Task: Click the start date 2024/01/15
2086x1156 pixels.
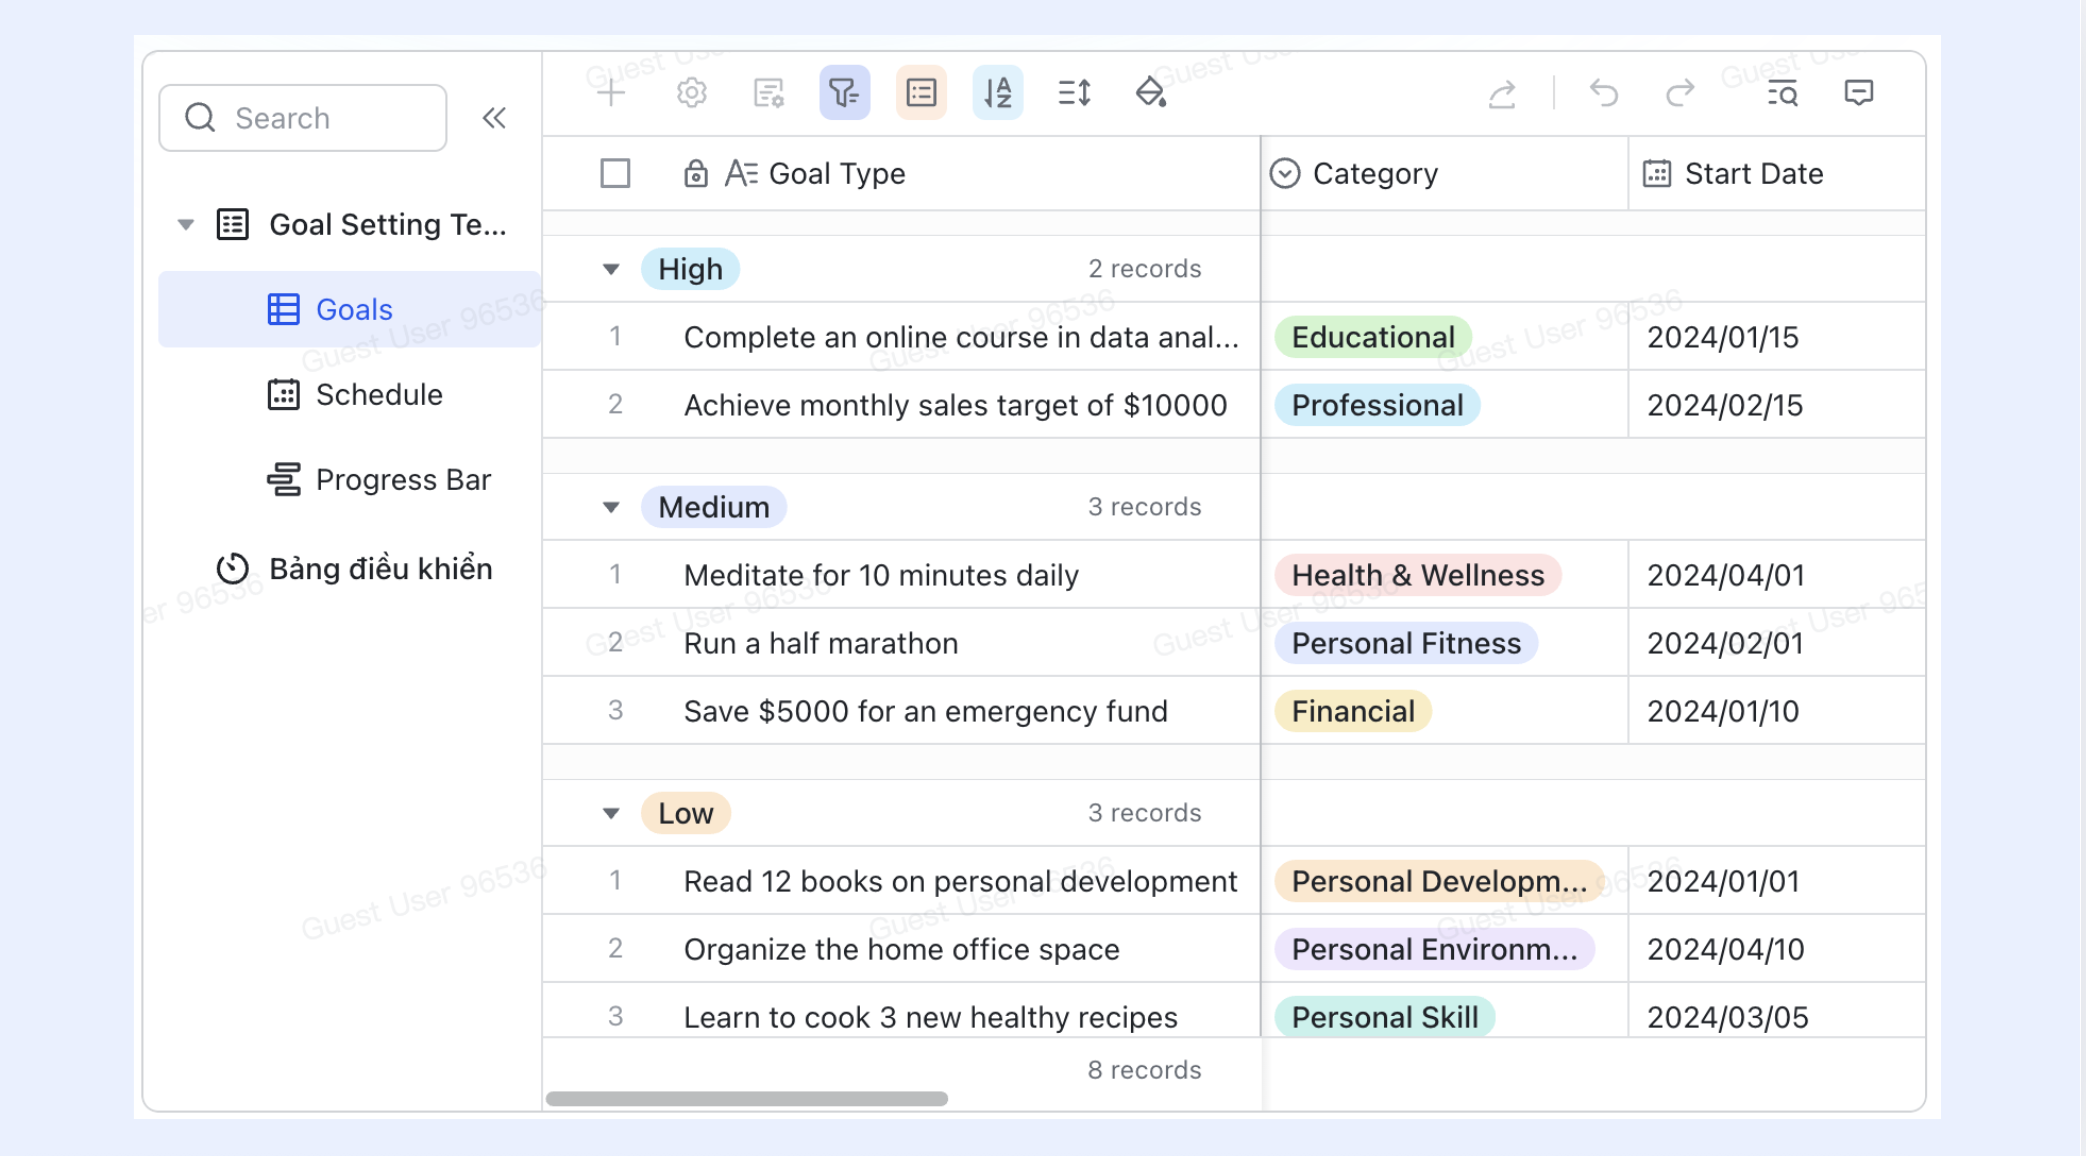Action: click(1722, 337)
